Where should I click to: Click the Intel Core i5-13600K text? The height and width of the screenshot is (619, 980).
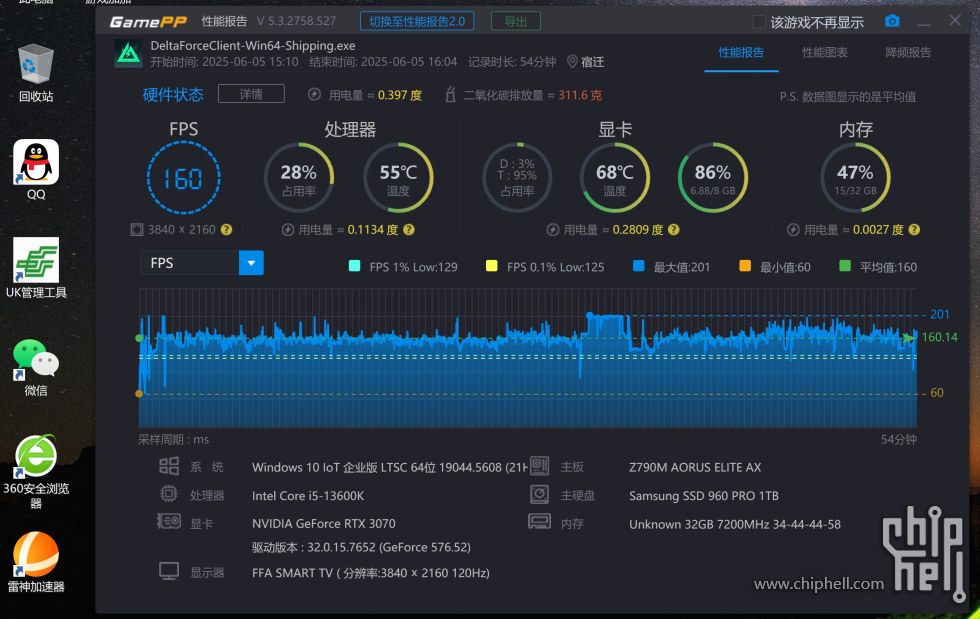tap(308, 496)
